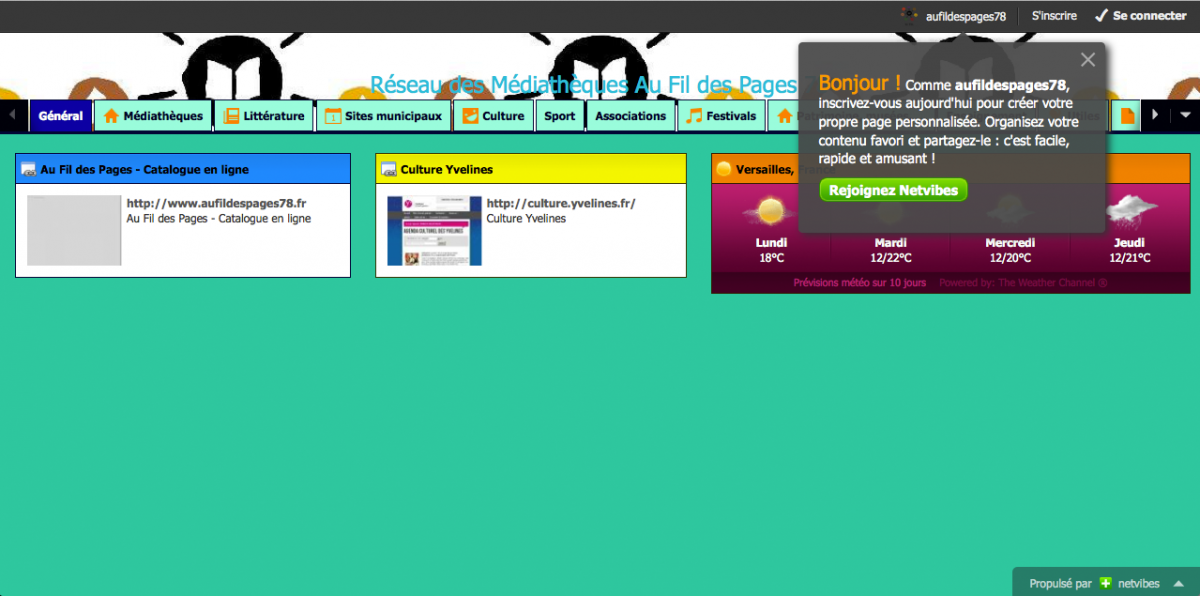Switch to the Sport tab
This screenshot has width=1200, height=596.
559,116
